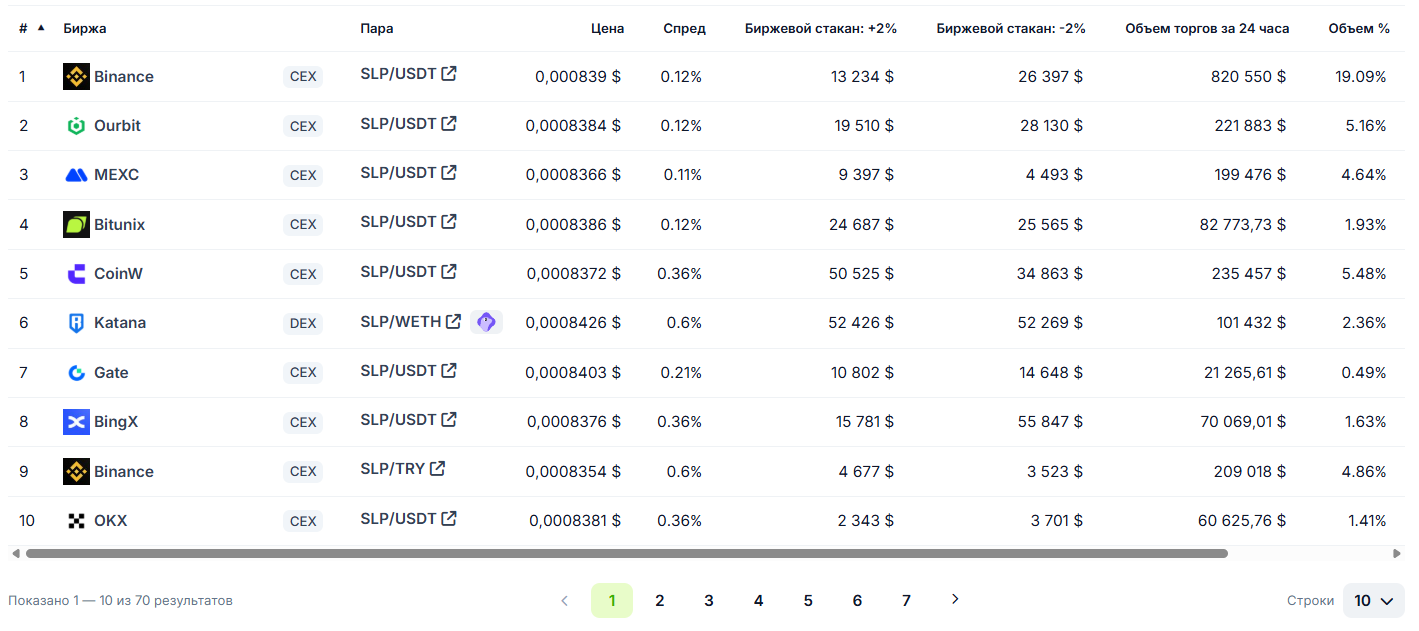This screenshot has width=1419, height=631.
Task: Jump to page 7 of results
Action: pos(906,601)
